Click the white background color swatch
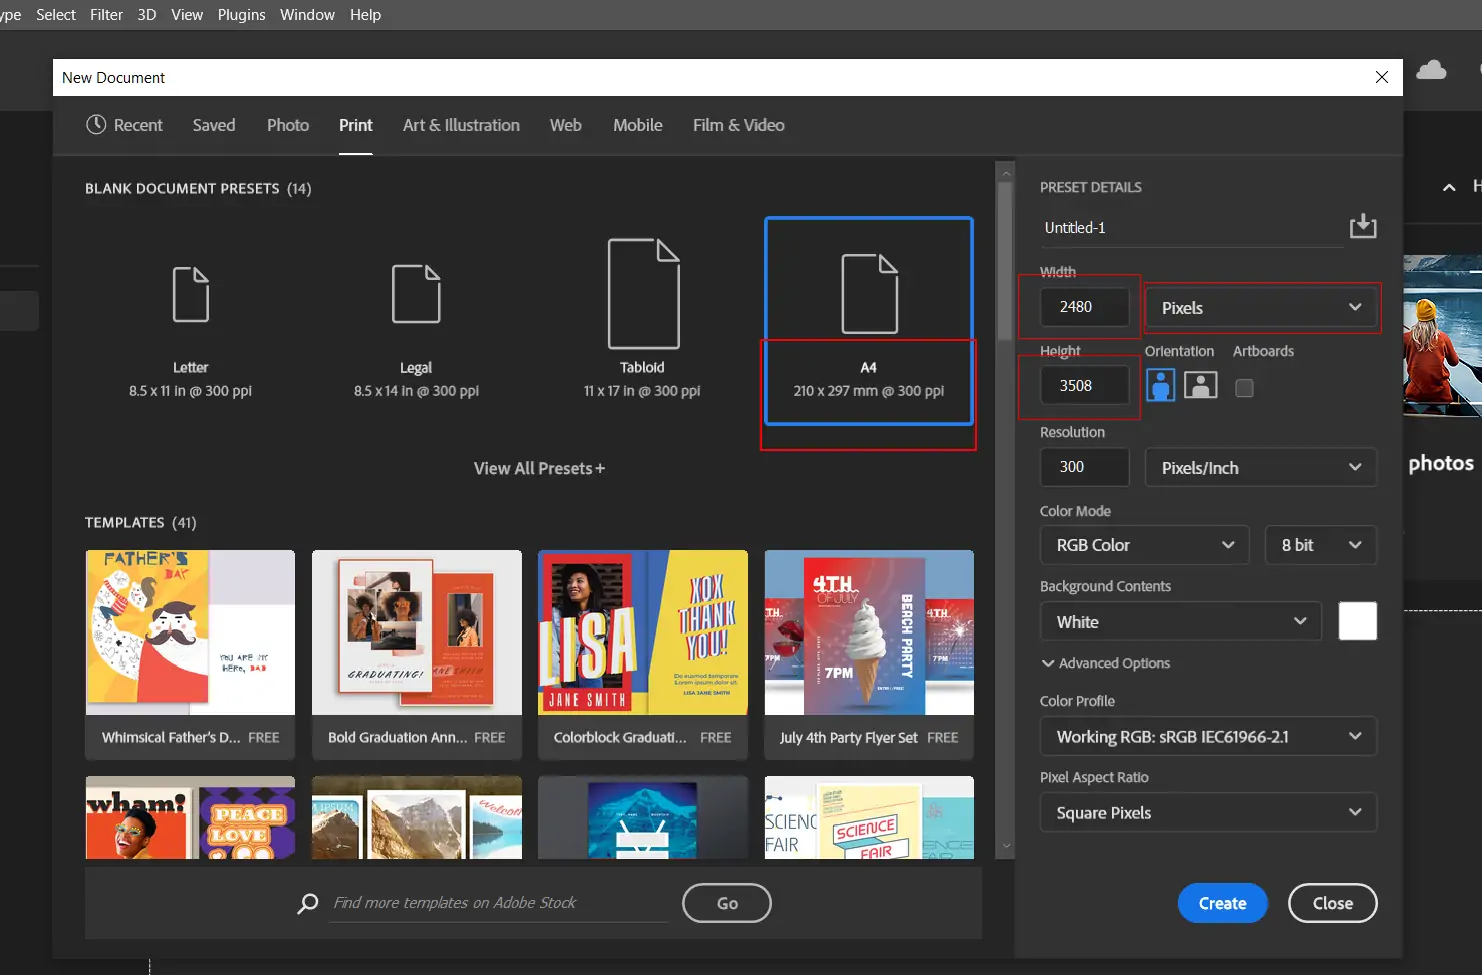Screen dimensions: 1482x975 coord(1358,621)
